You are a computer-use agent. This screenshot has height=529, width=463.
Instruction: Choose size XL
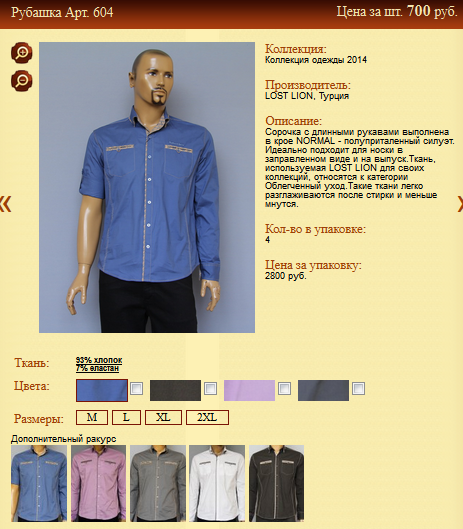coord(163,418)
